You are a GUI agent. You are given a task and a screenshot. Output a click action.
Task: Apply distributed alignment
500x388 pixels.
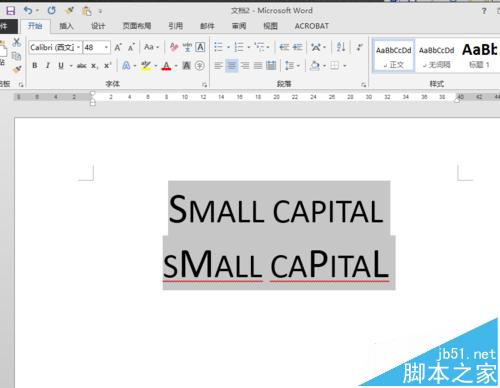271,66
